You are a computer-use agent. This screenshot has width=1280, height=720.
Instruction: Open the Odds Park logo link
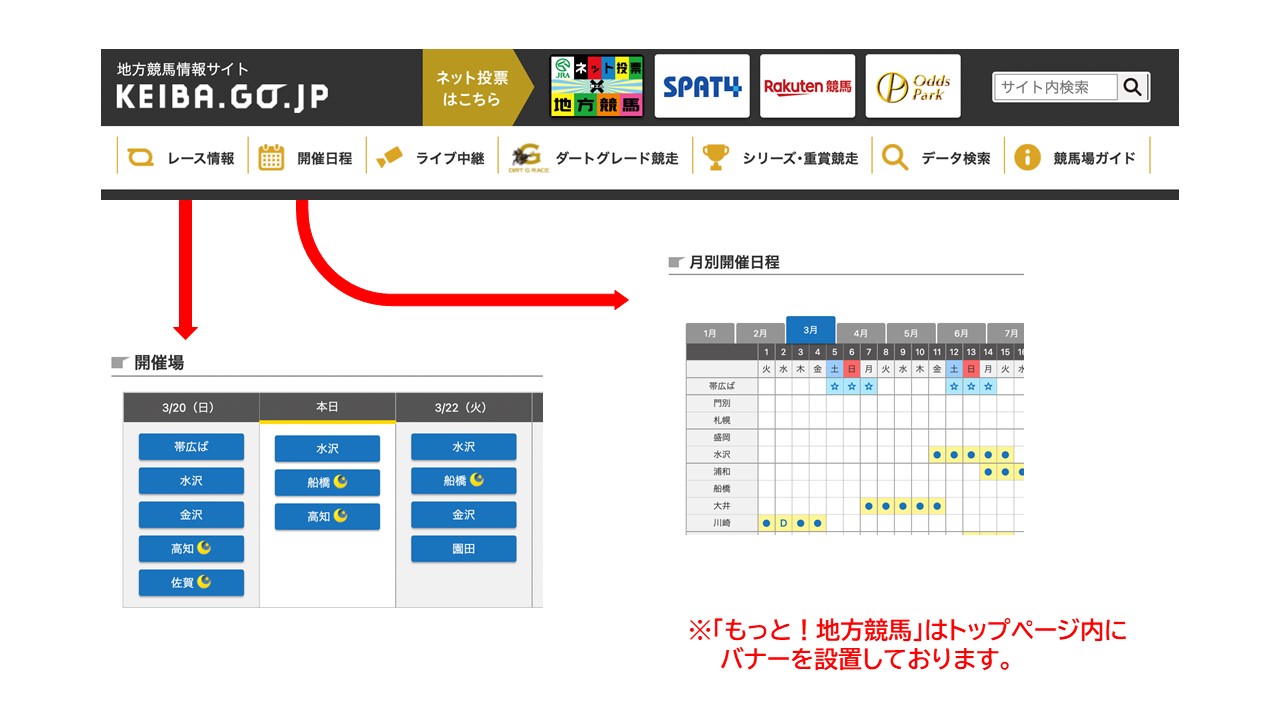(912, 87)
